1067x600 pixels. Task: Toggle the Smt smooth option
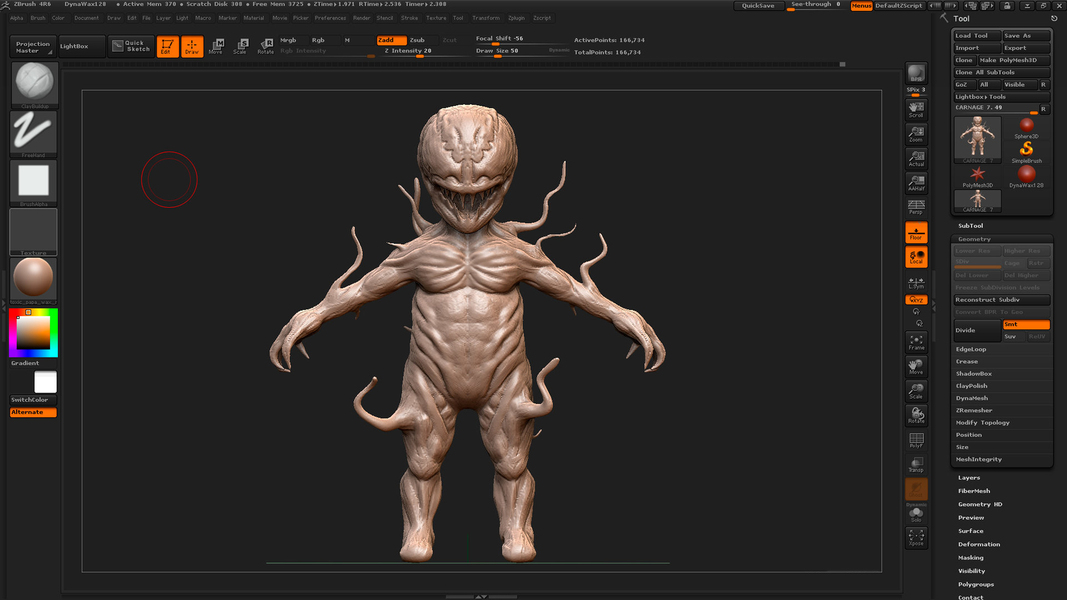[x=1026, y=324]
